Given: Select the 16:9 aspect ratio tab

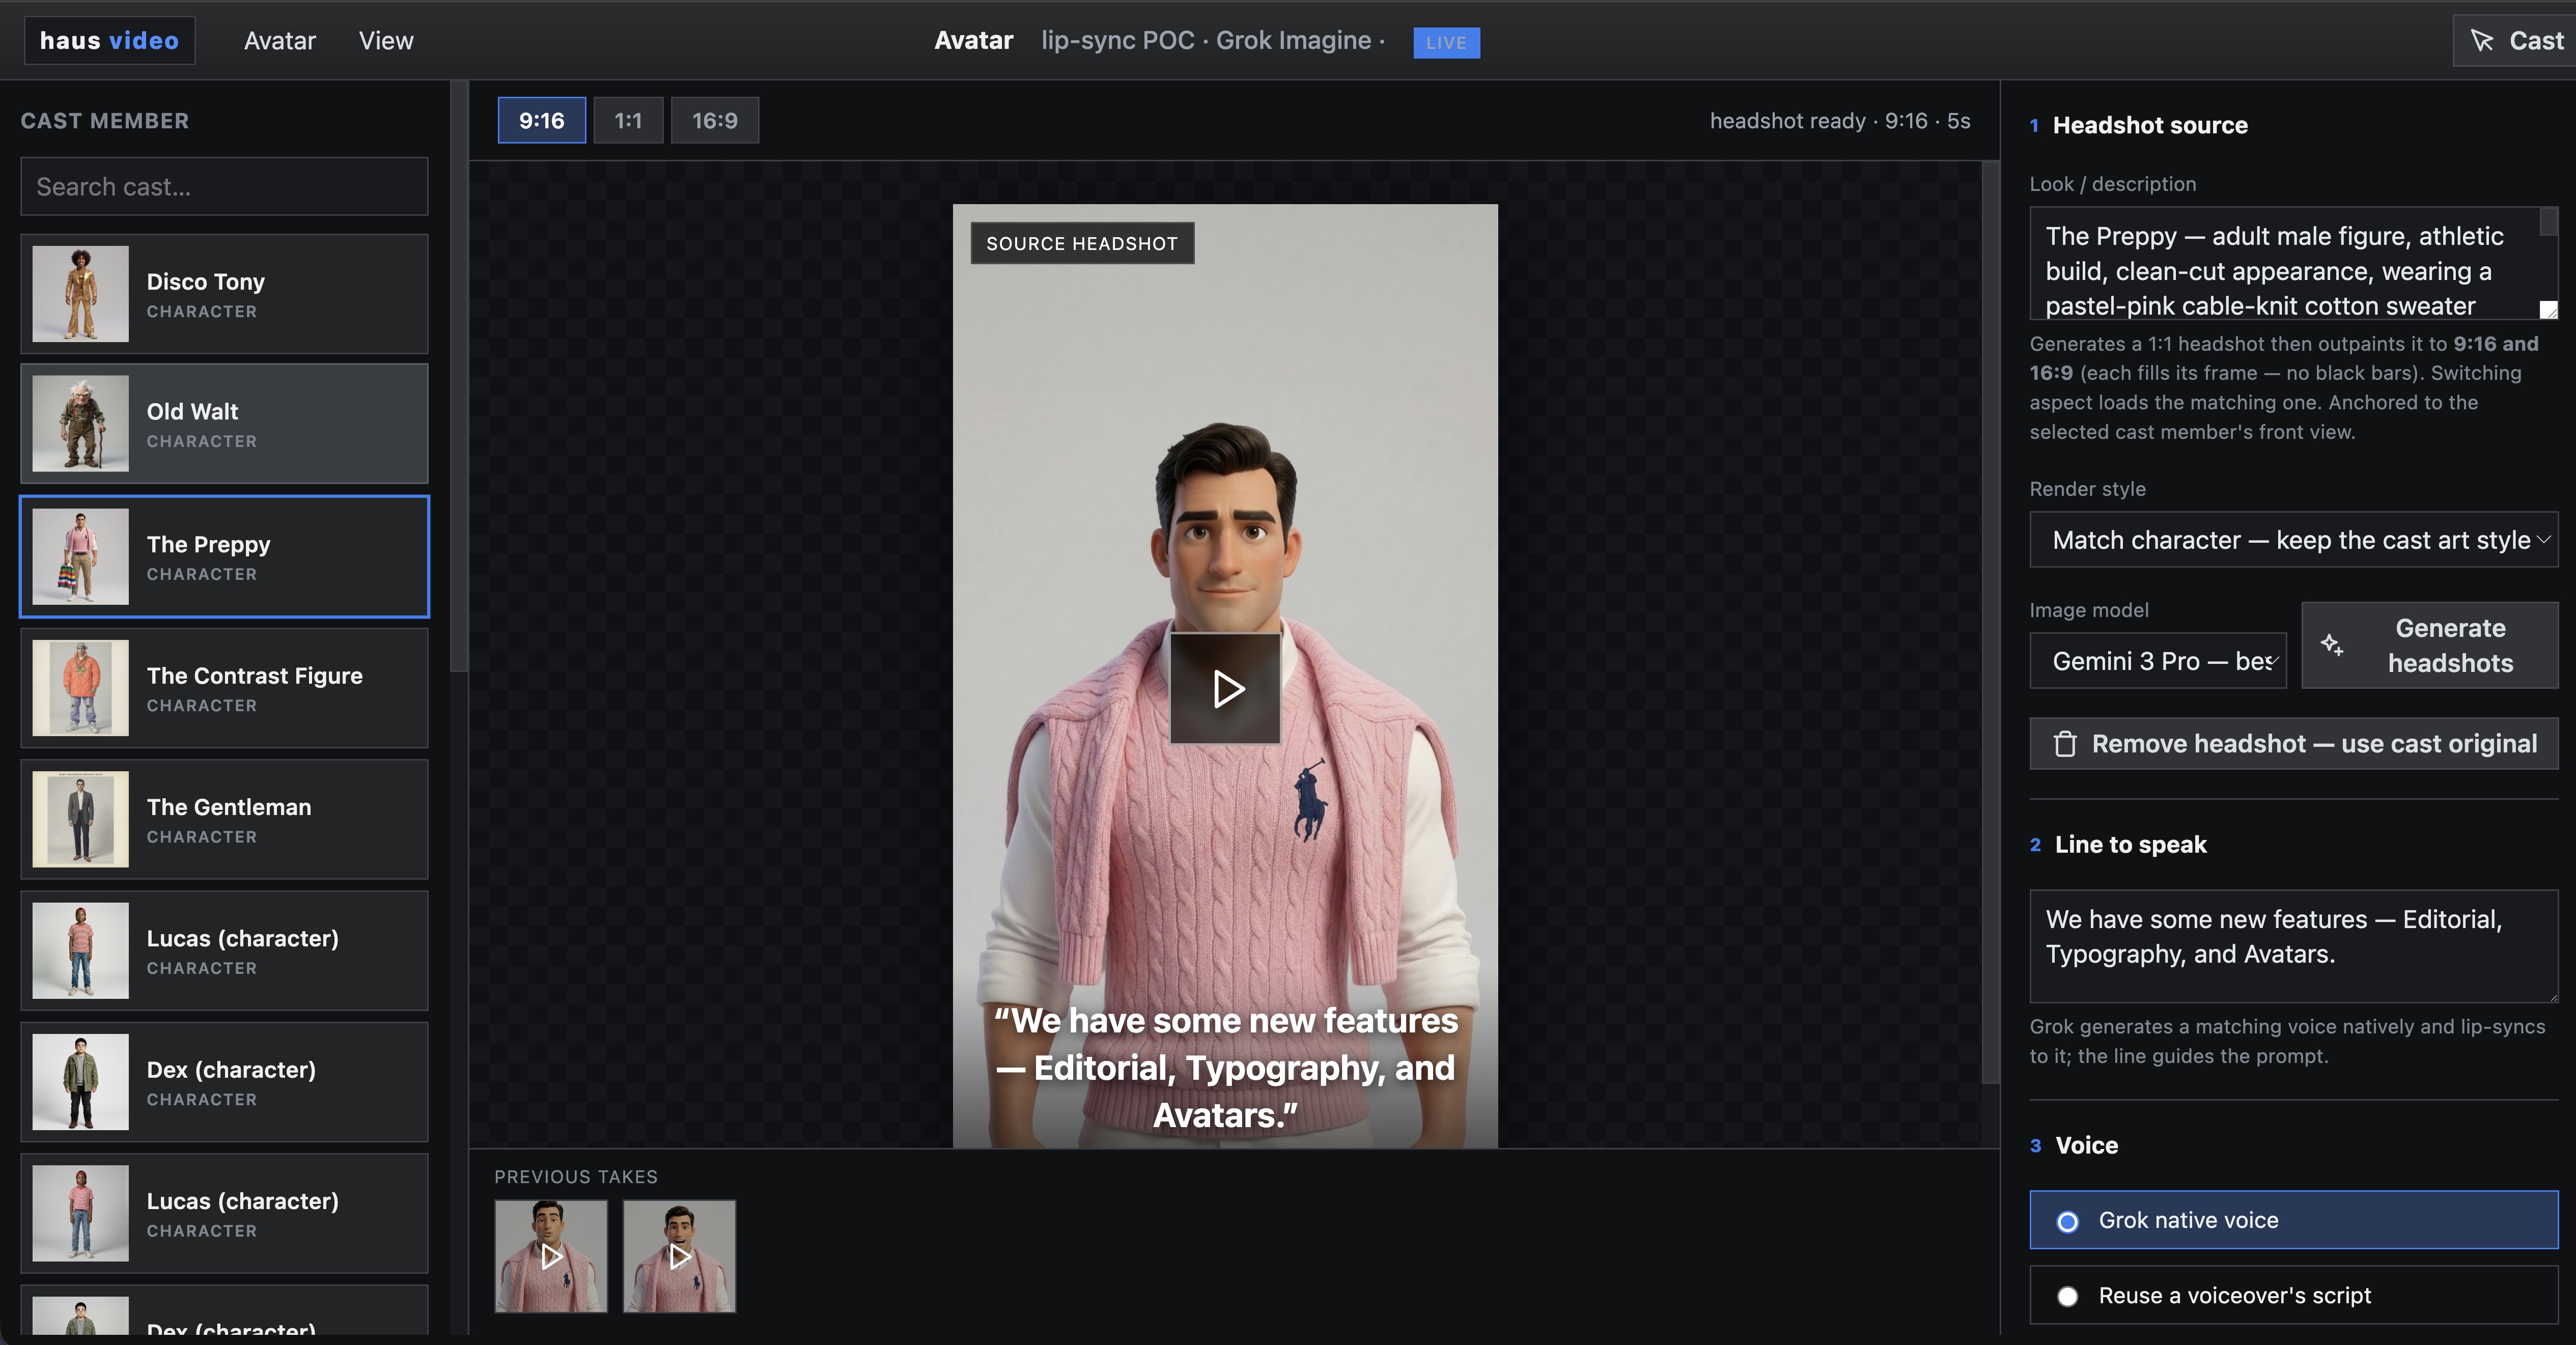Looking at the screenshot, I should tap(715, 120).
